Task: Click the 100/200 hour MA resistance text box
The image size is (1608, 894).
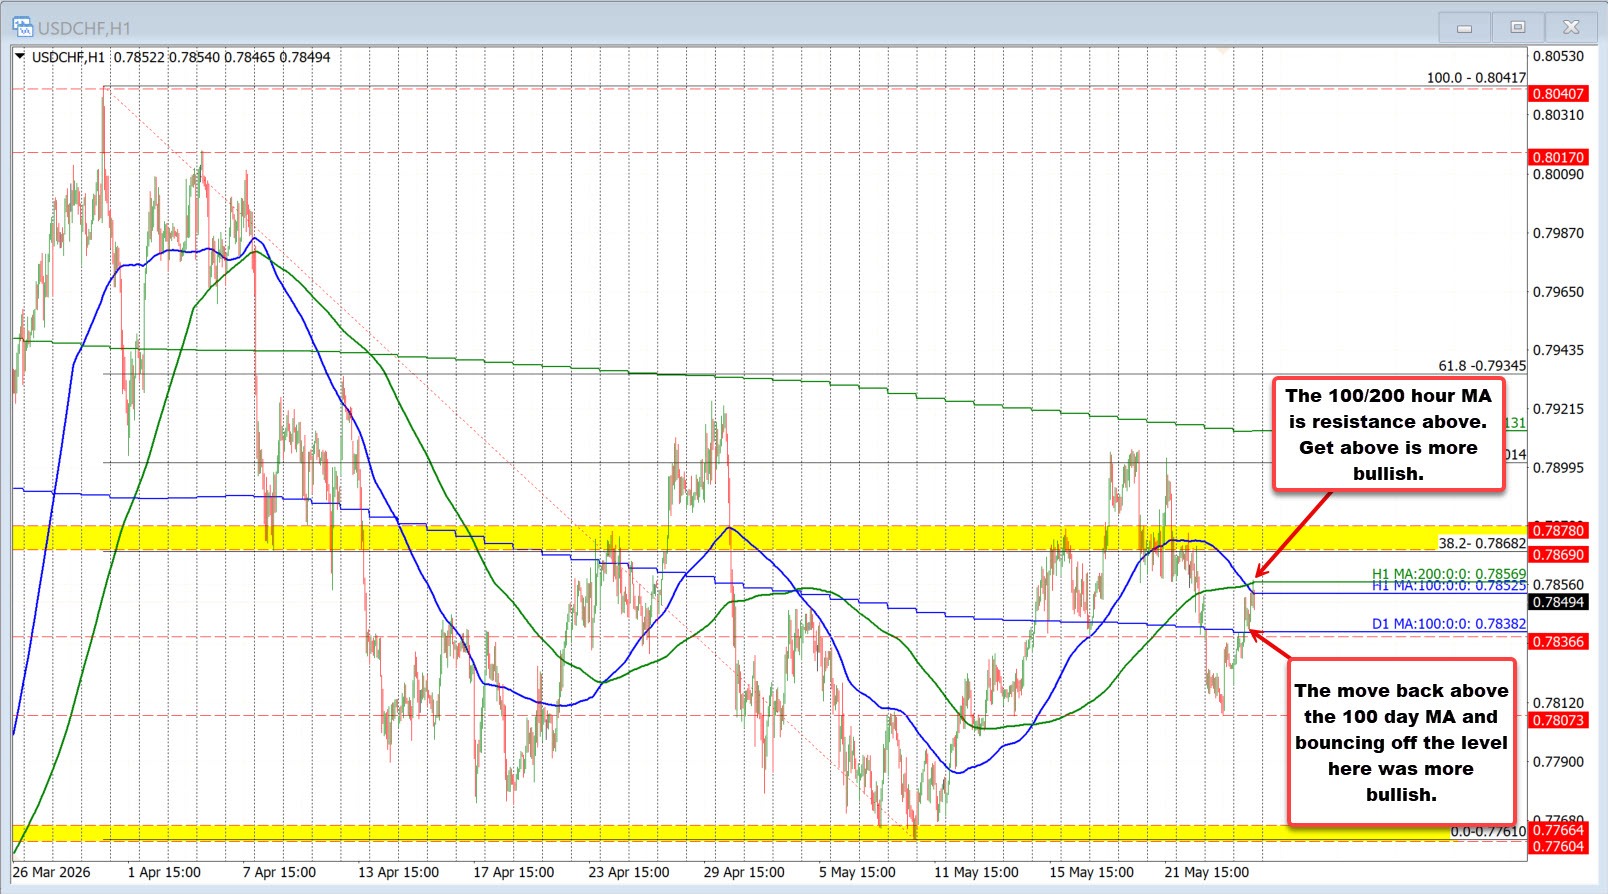Action: coord(1388,434)
